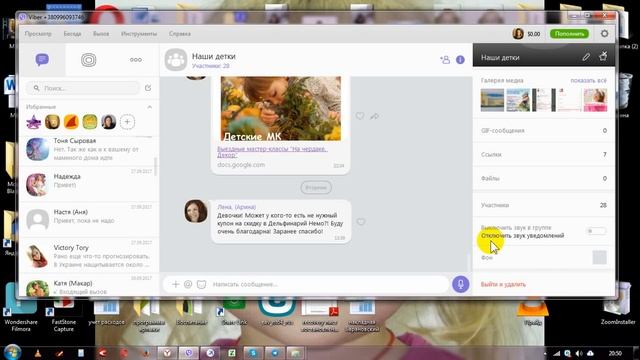Open the Выездные мастер-классы hyperlink
640x360 pixels.
[272, 152]
